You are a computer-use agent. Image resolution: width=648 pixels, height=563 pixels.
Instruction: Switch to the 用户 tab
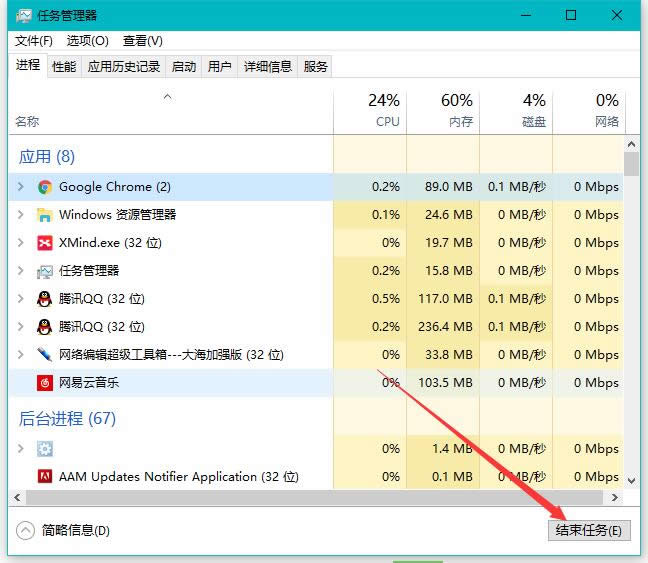coord(219,67)
